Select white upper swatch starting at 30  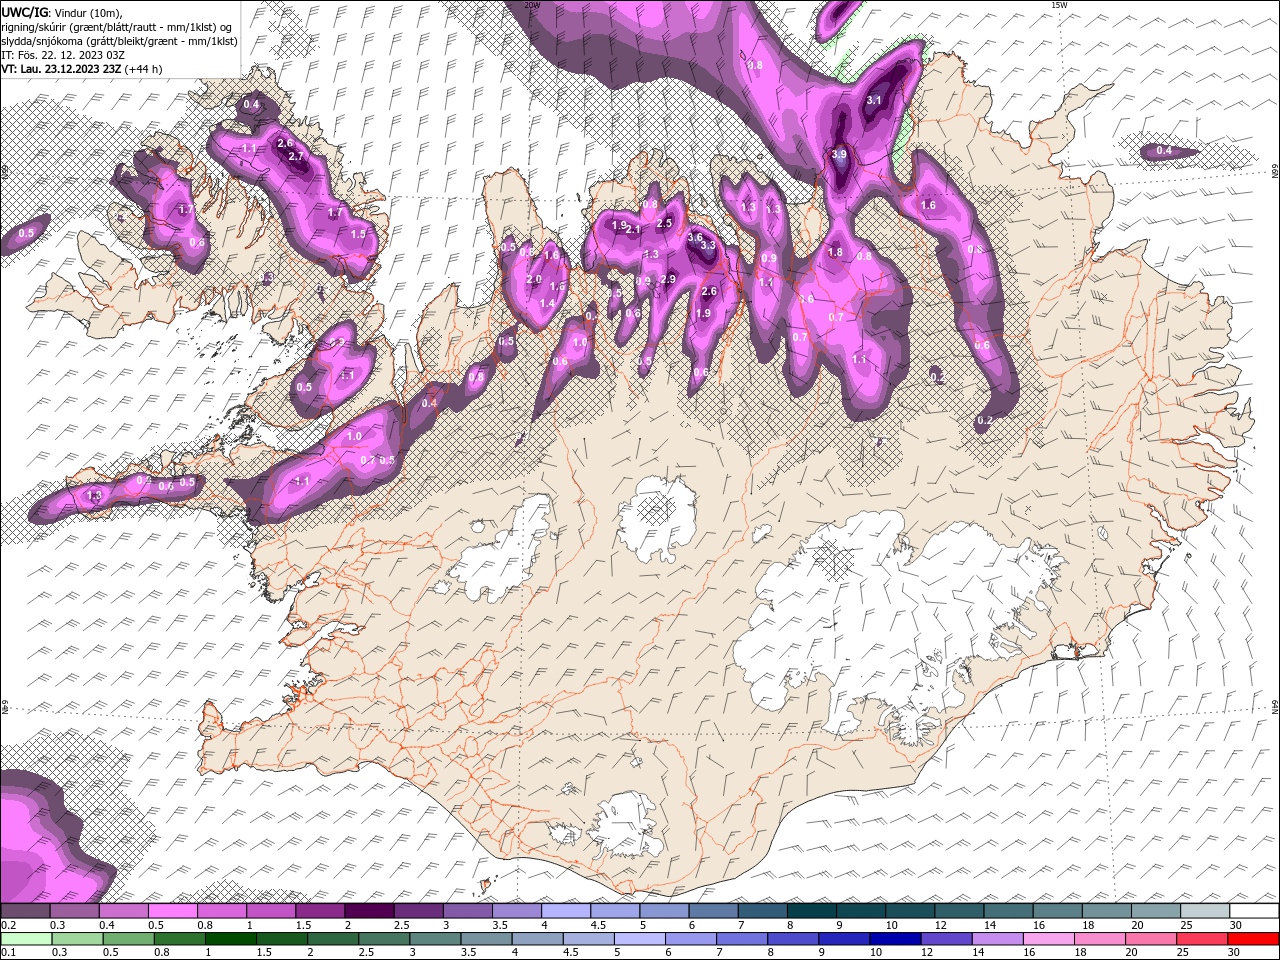click(x=1255, y=911)
